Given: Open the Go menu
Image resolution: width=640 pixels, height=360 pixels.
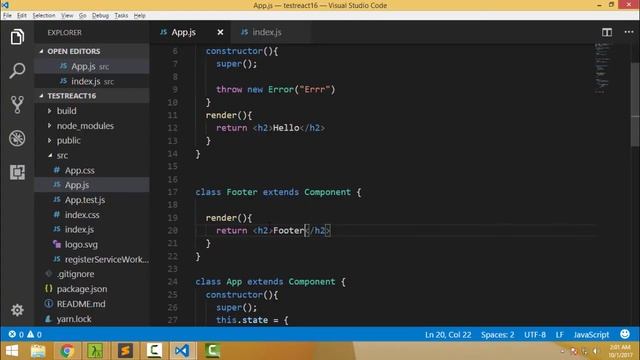Looking at the screenshot, I should tap(82, 16).
